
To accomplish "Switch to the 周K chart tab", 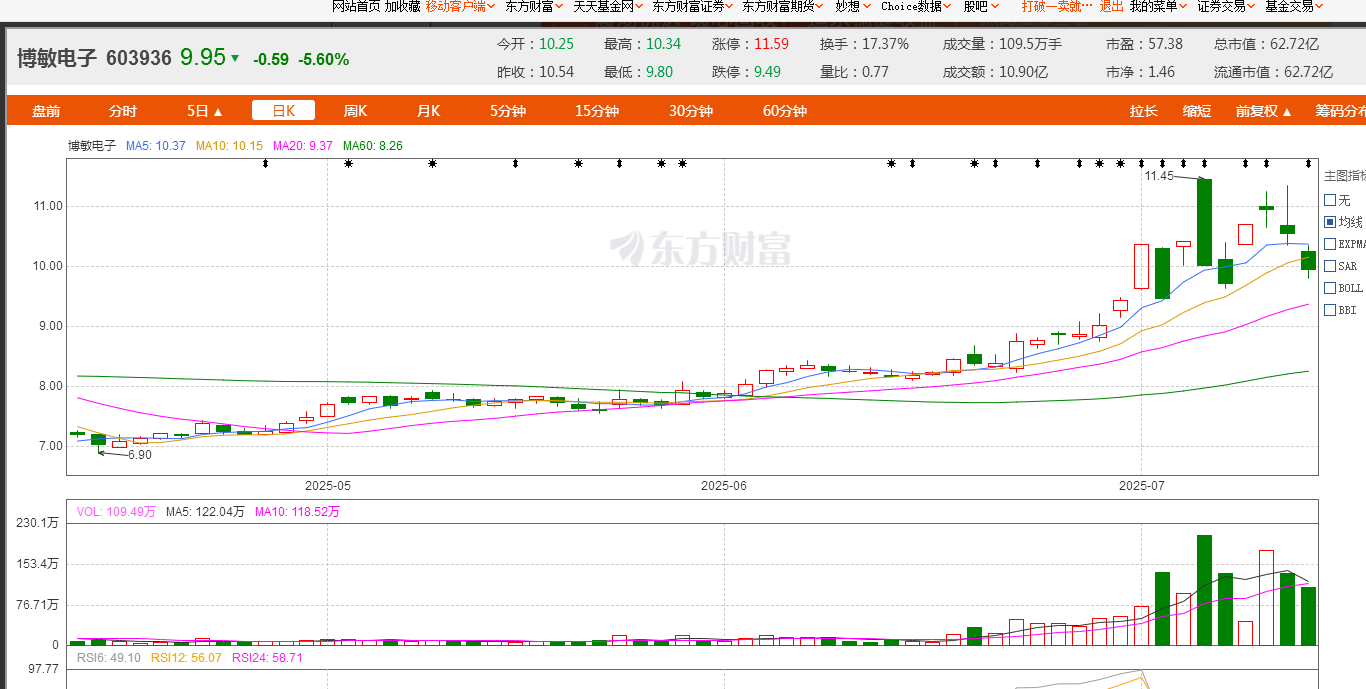I will (x=355, y=111).
